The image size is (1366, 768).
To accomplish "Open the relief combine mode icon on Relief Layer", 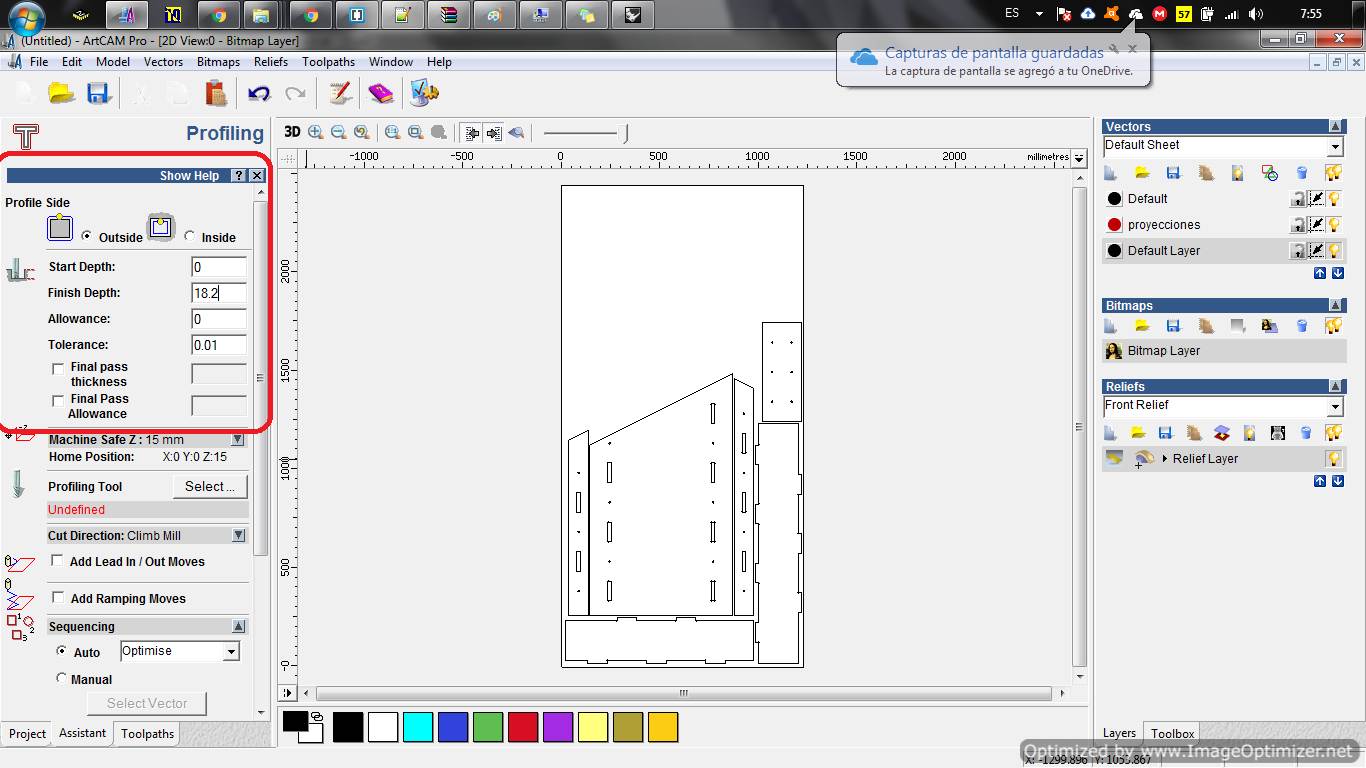I will click(1144, 459).
